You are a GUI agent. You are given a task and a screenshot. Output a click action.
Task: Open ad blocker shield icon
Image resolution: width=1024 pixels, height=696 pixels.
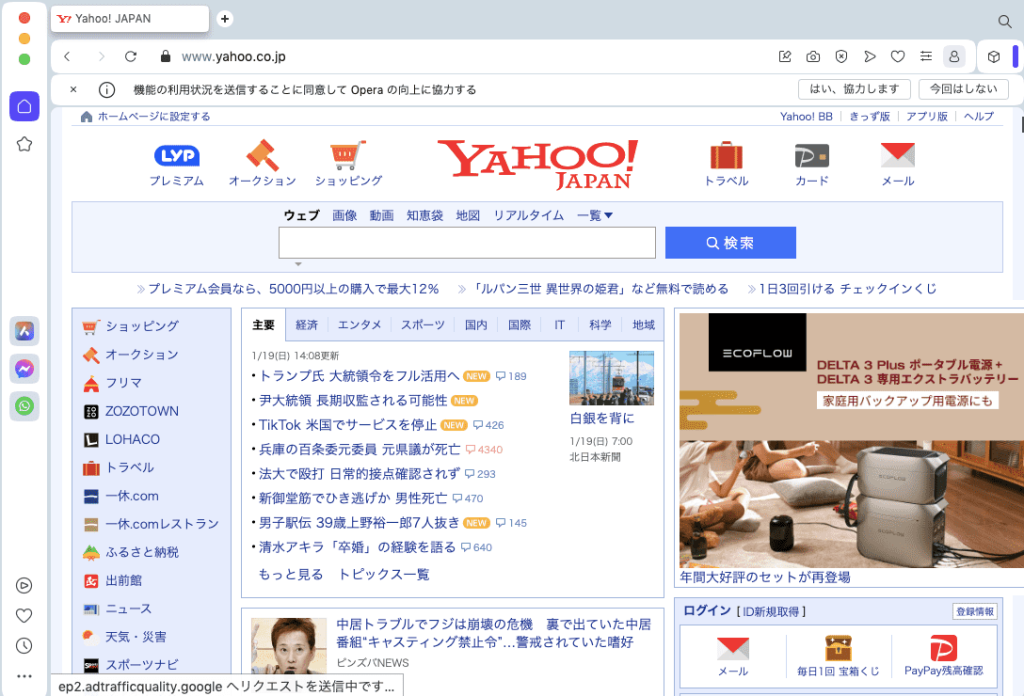(x=841, y=57)
